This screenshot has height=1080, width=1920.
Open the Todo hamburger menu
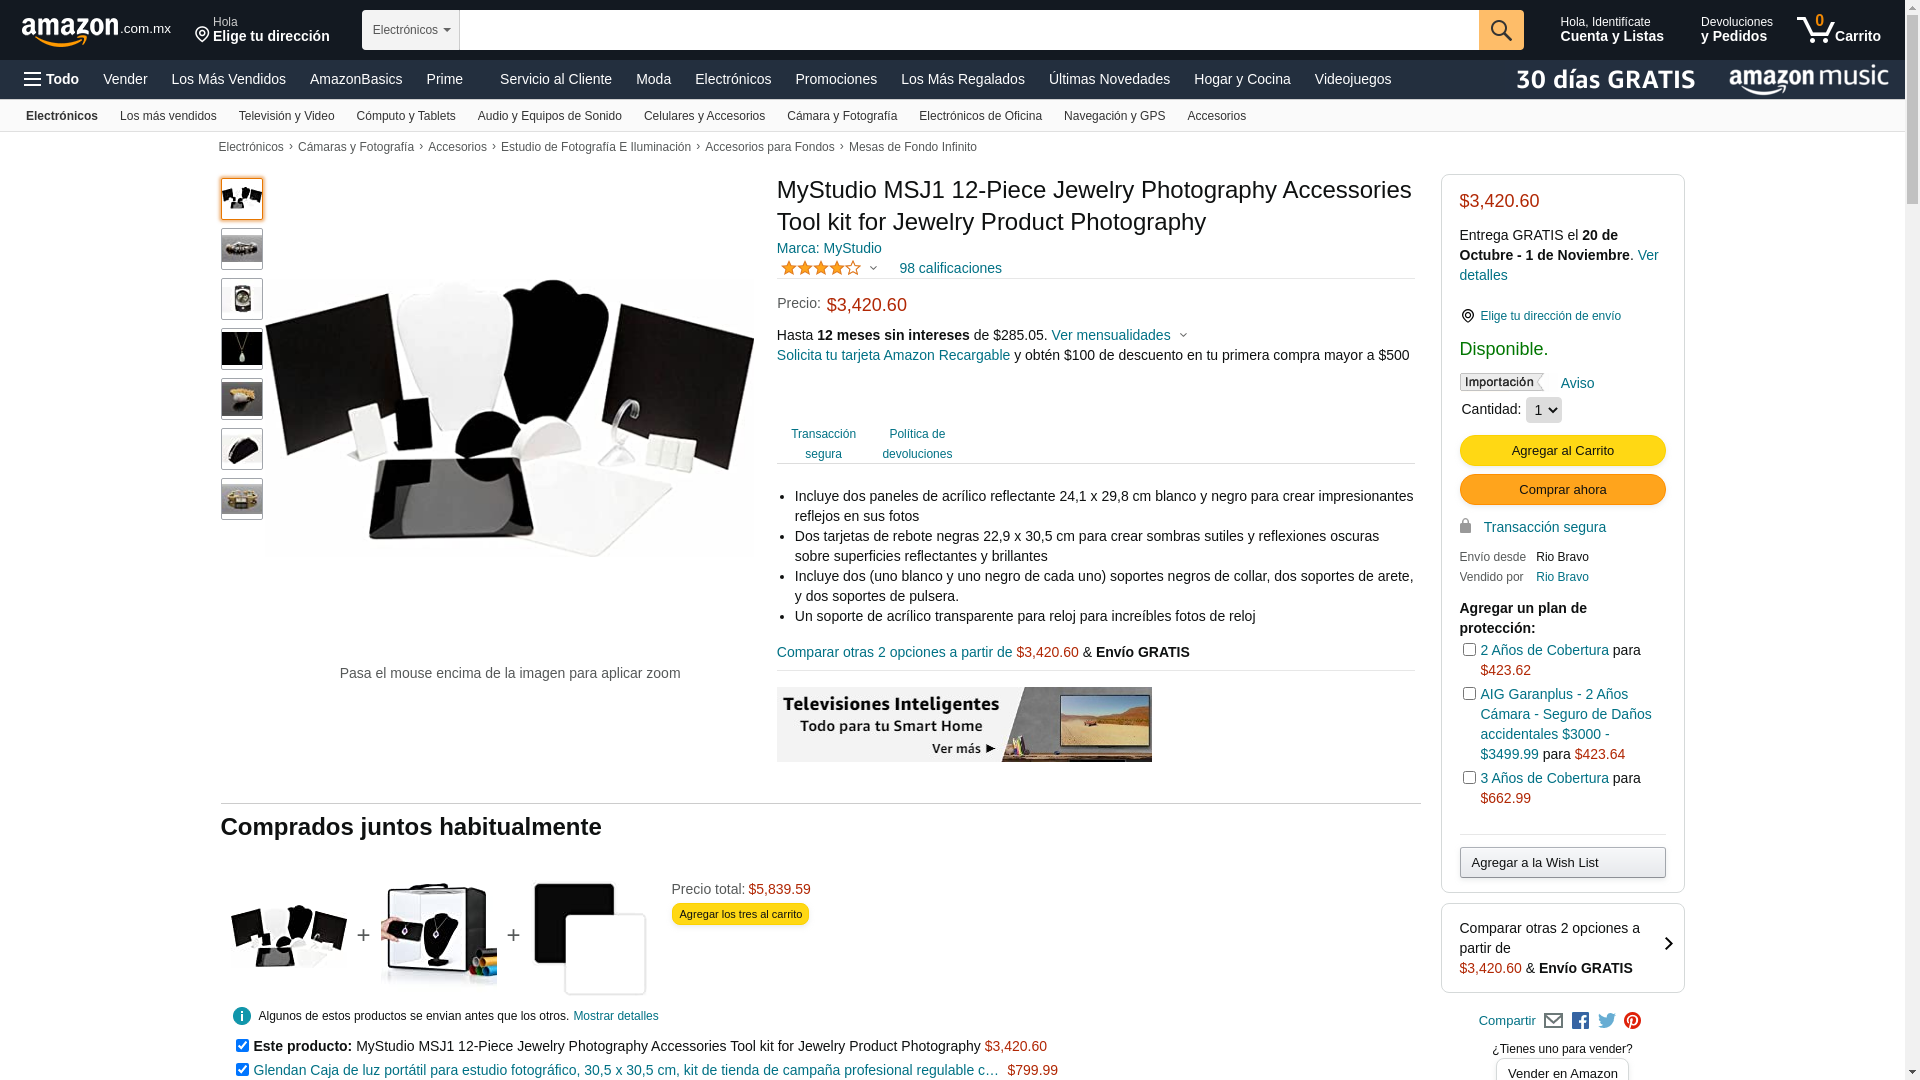pyautogui.click(x=52, y=79)
